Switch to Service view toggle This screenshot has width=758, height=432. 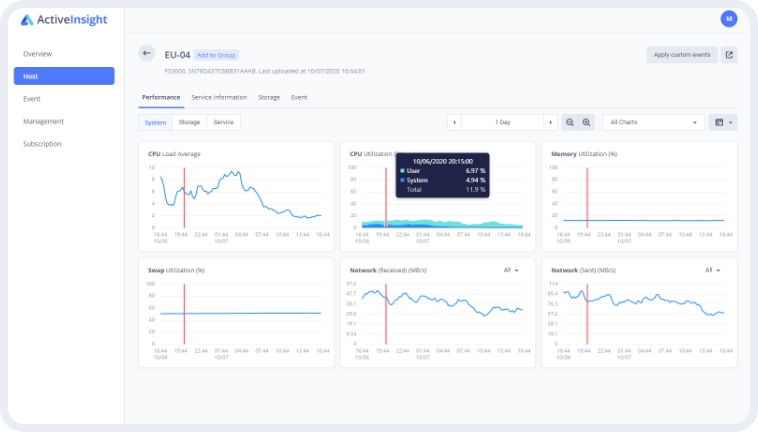click(x=224, y=122)
